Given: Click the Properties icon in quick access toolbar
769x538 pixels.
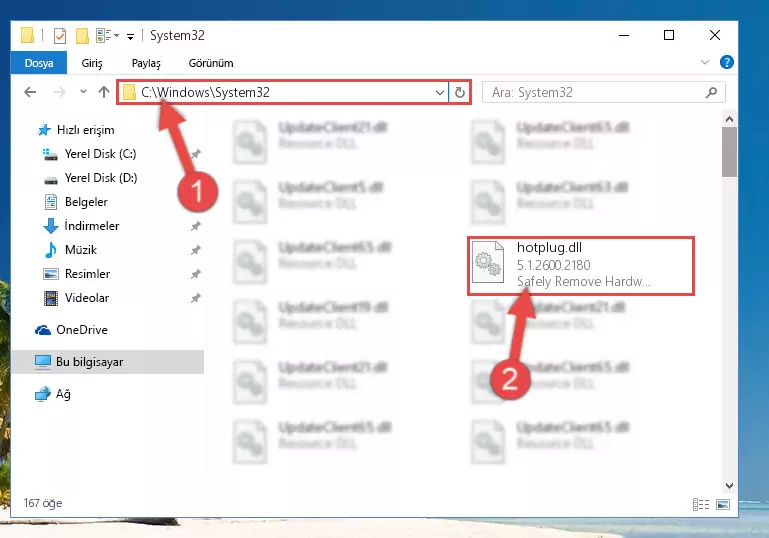Looking at the screenshot, I should (60, 36).
